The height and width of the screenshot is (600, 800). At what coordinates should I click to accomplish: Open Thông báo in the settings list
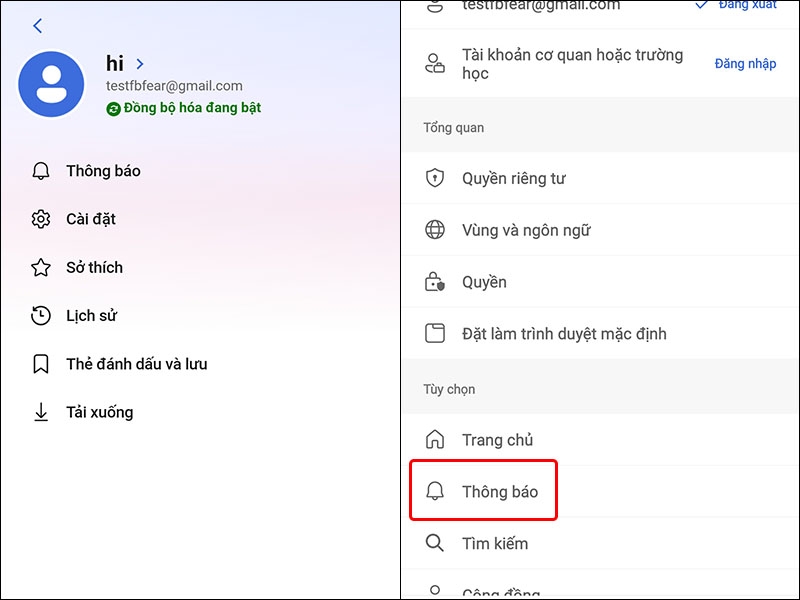(500, 491)
